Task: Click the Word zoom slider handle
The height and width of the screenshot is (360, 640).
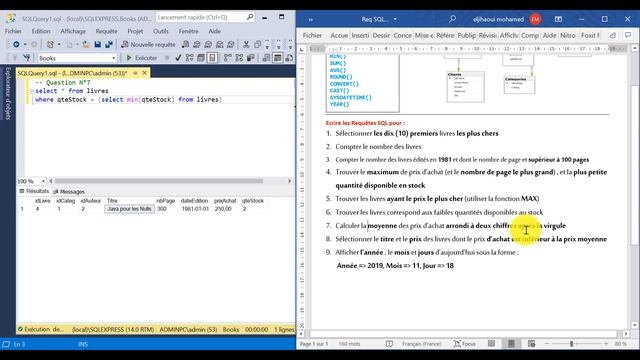Action: [571, 344]
